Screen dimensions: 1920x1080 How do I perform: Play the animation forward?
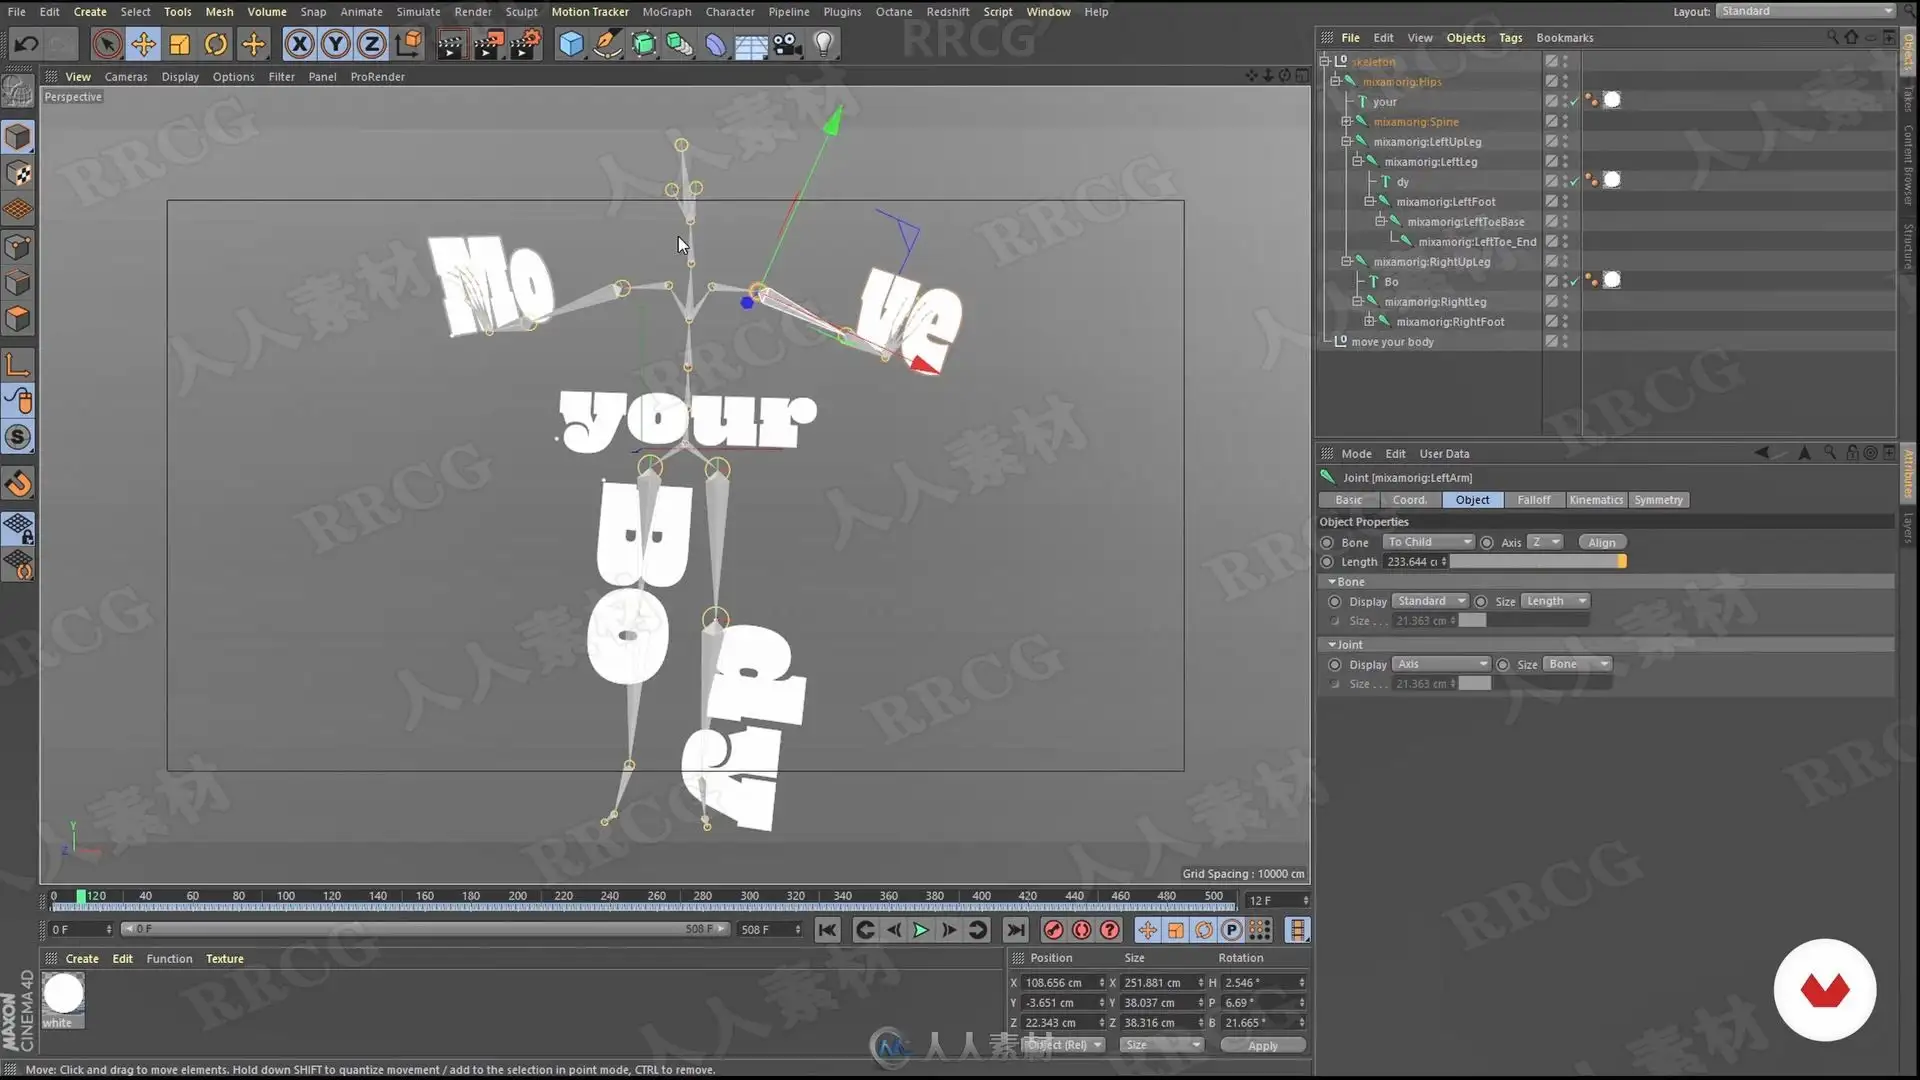click(921, 930)
